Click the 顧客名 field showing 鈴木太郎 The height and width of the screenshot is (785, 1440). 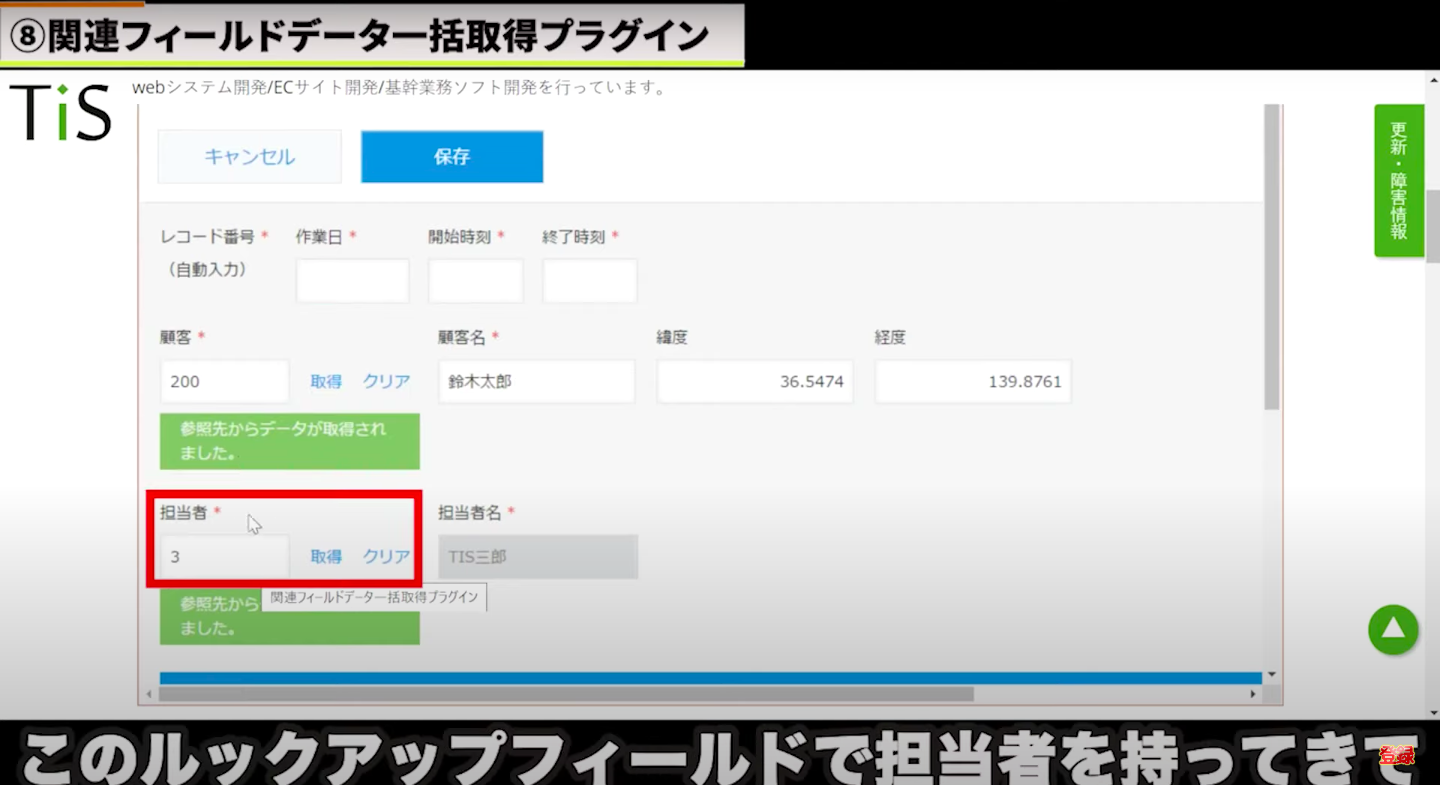[x=536, y=382]
